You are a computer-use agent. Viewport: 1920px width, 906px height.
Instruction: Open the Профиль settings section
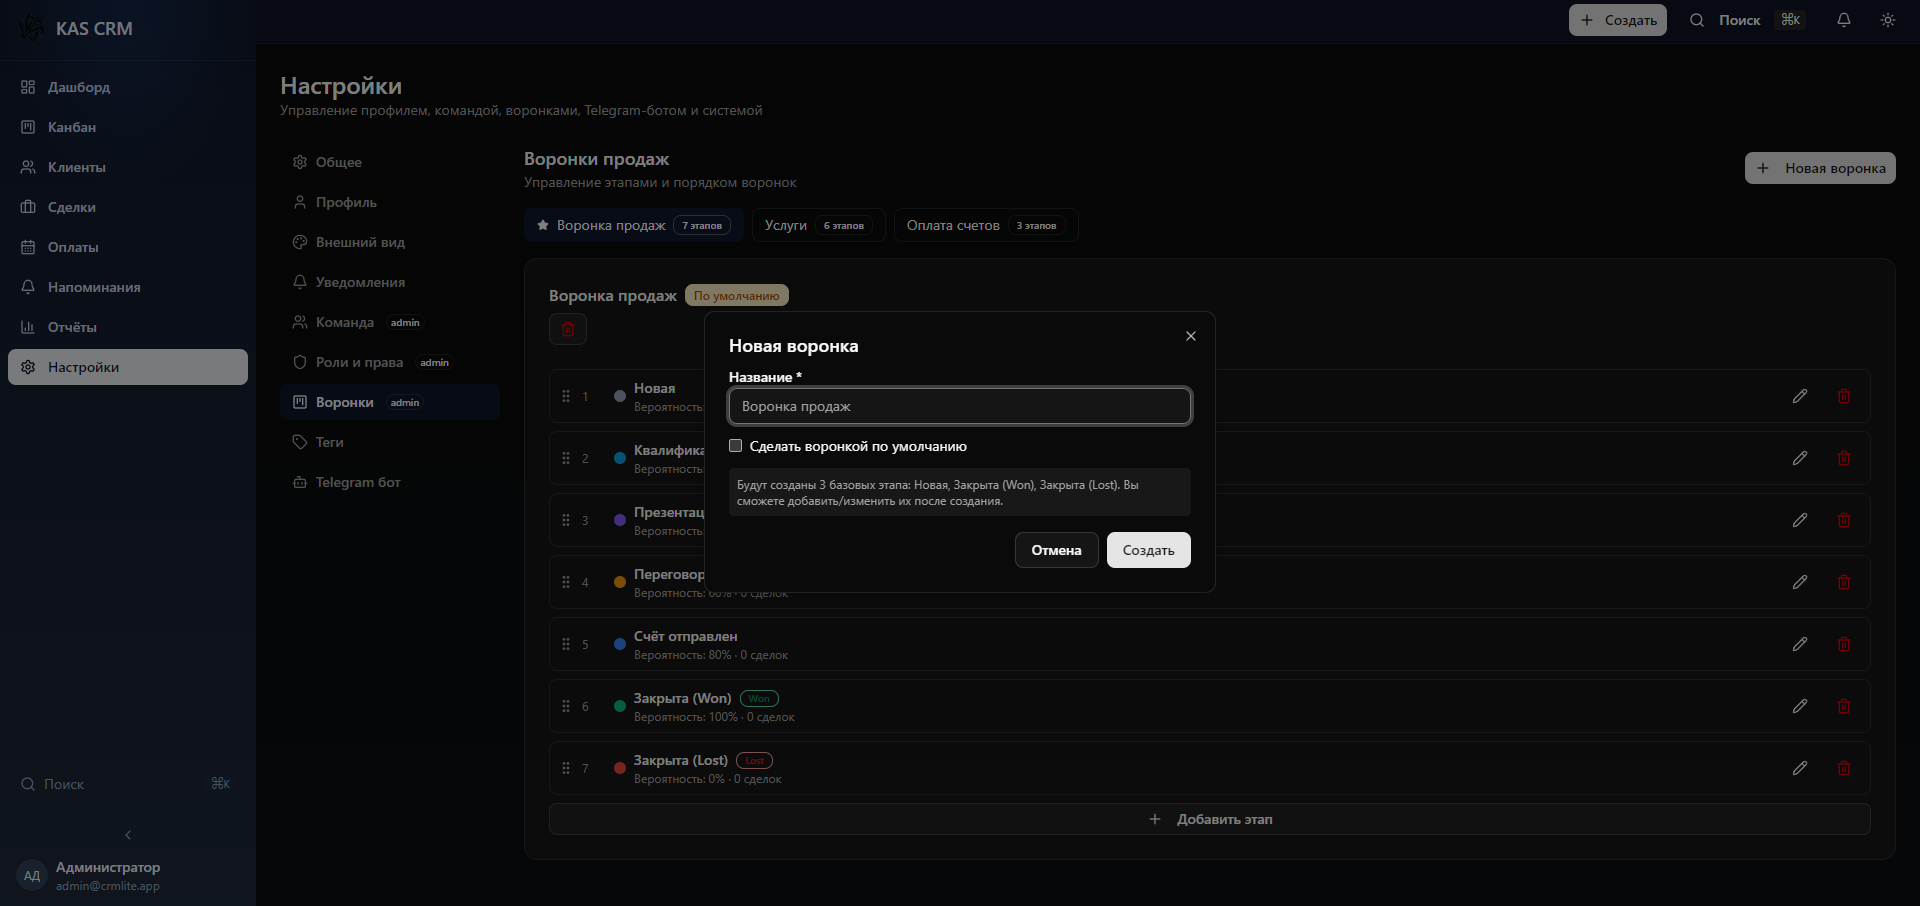(390, 202)
